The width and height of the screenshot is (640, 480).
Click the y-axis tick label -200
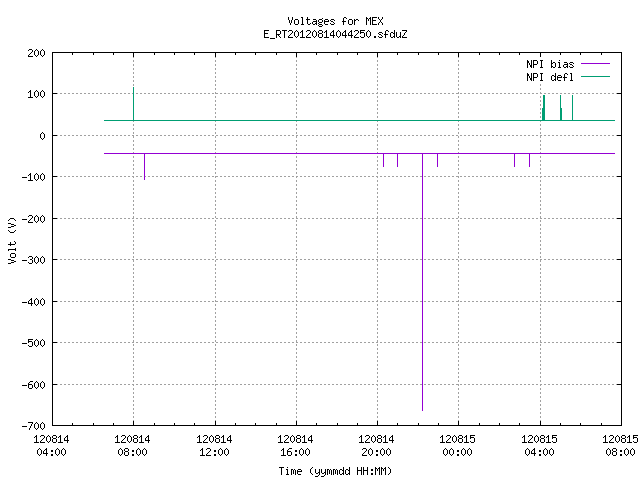coord(33,219)
